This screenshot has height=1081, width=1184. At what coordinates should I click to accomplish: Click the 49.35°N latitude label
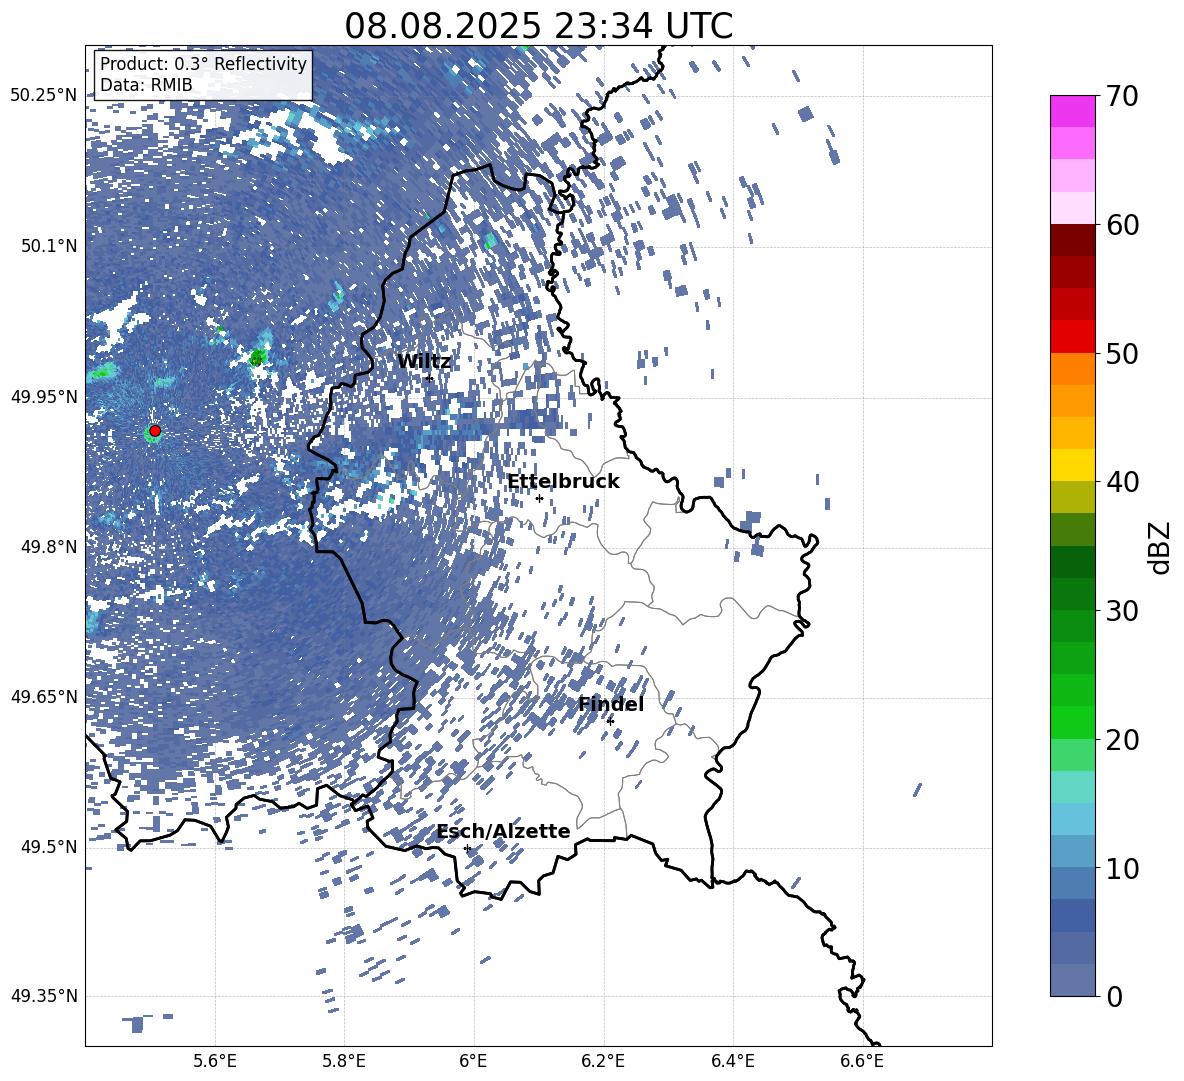tap(44, 996)
